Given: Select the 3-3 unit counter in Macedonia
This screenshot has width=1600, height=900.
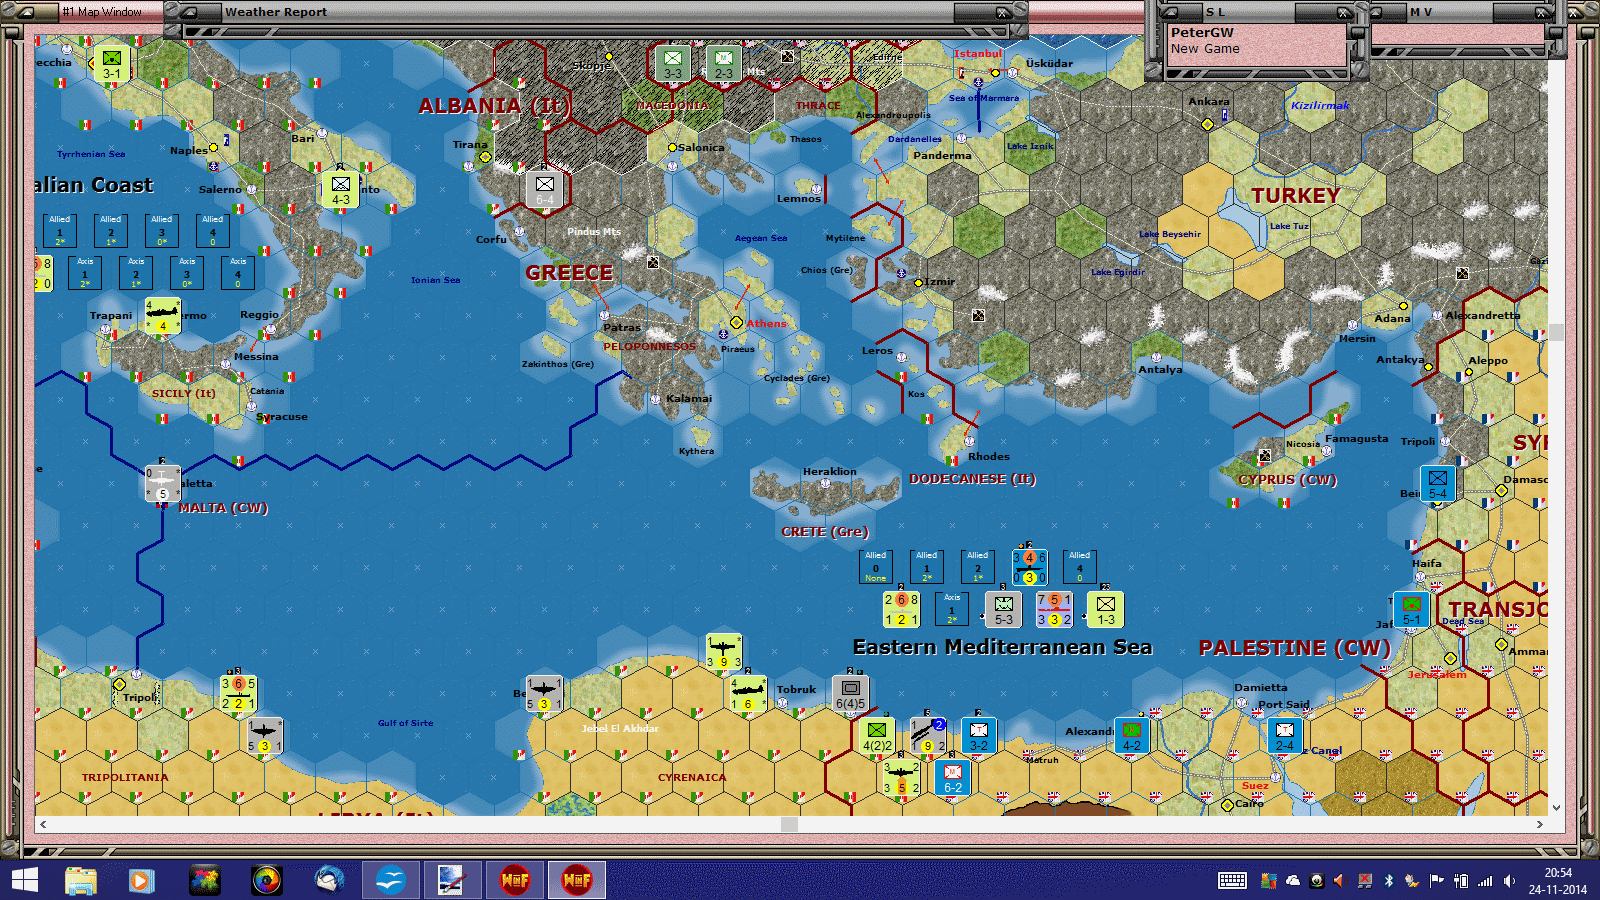Looking at the screenshot, I should pyautogui.click(x=673, y=63).
